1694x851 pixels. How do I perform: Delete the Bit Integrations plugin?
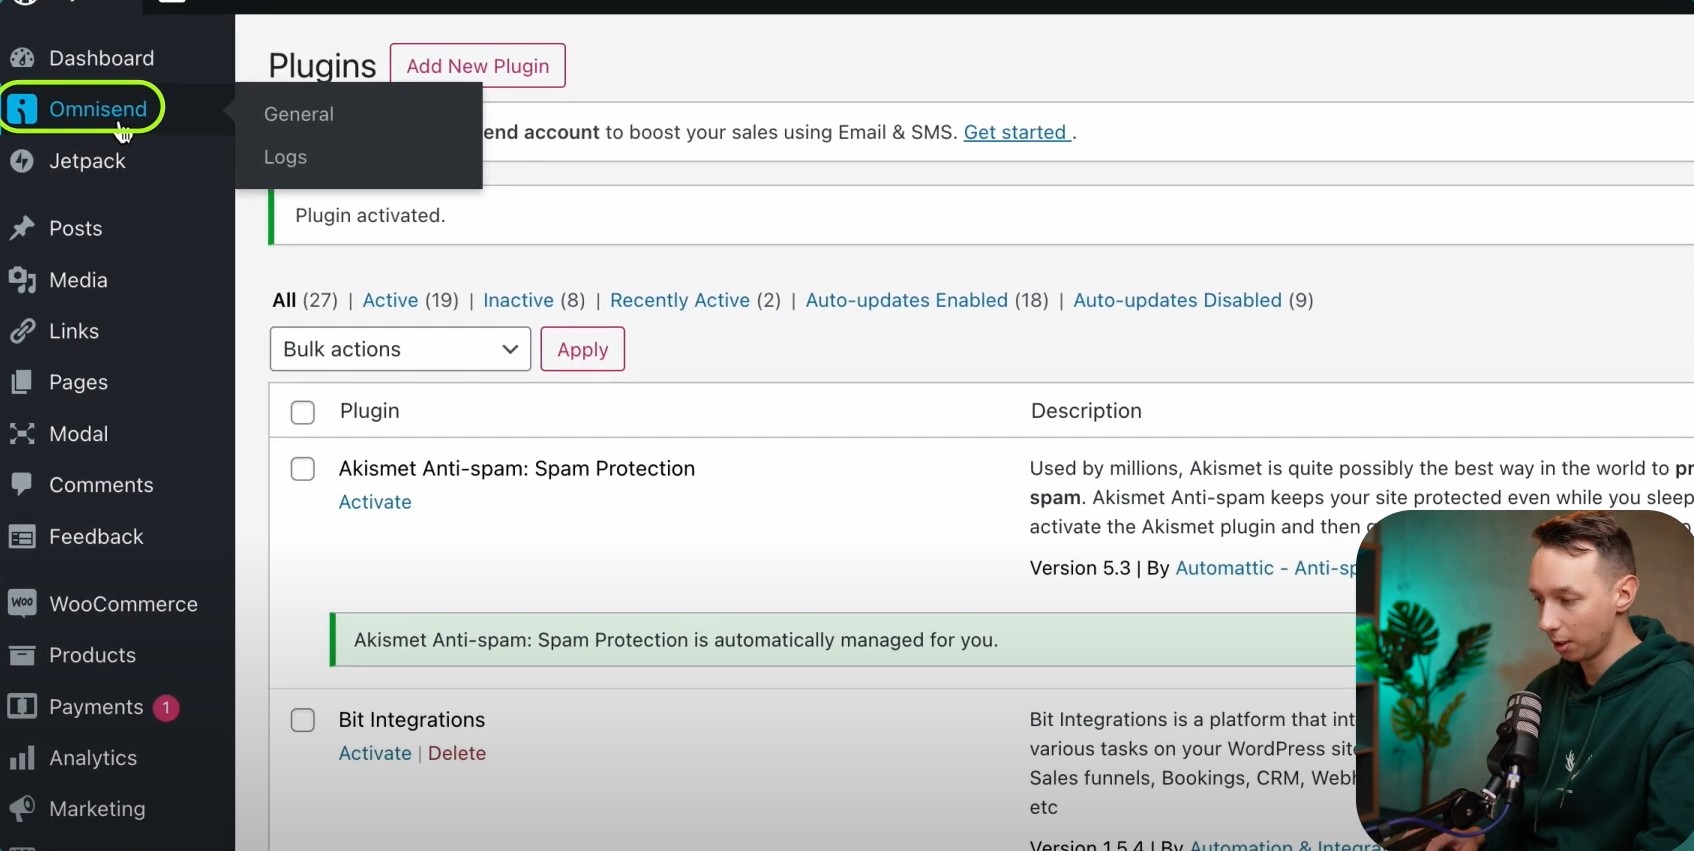pos(457,753)
